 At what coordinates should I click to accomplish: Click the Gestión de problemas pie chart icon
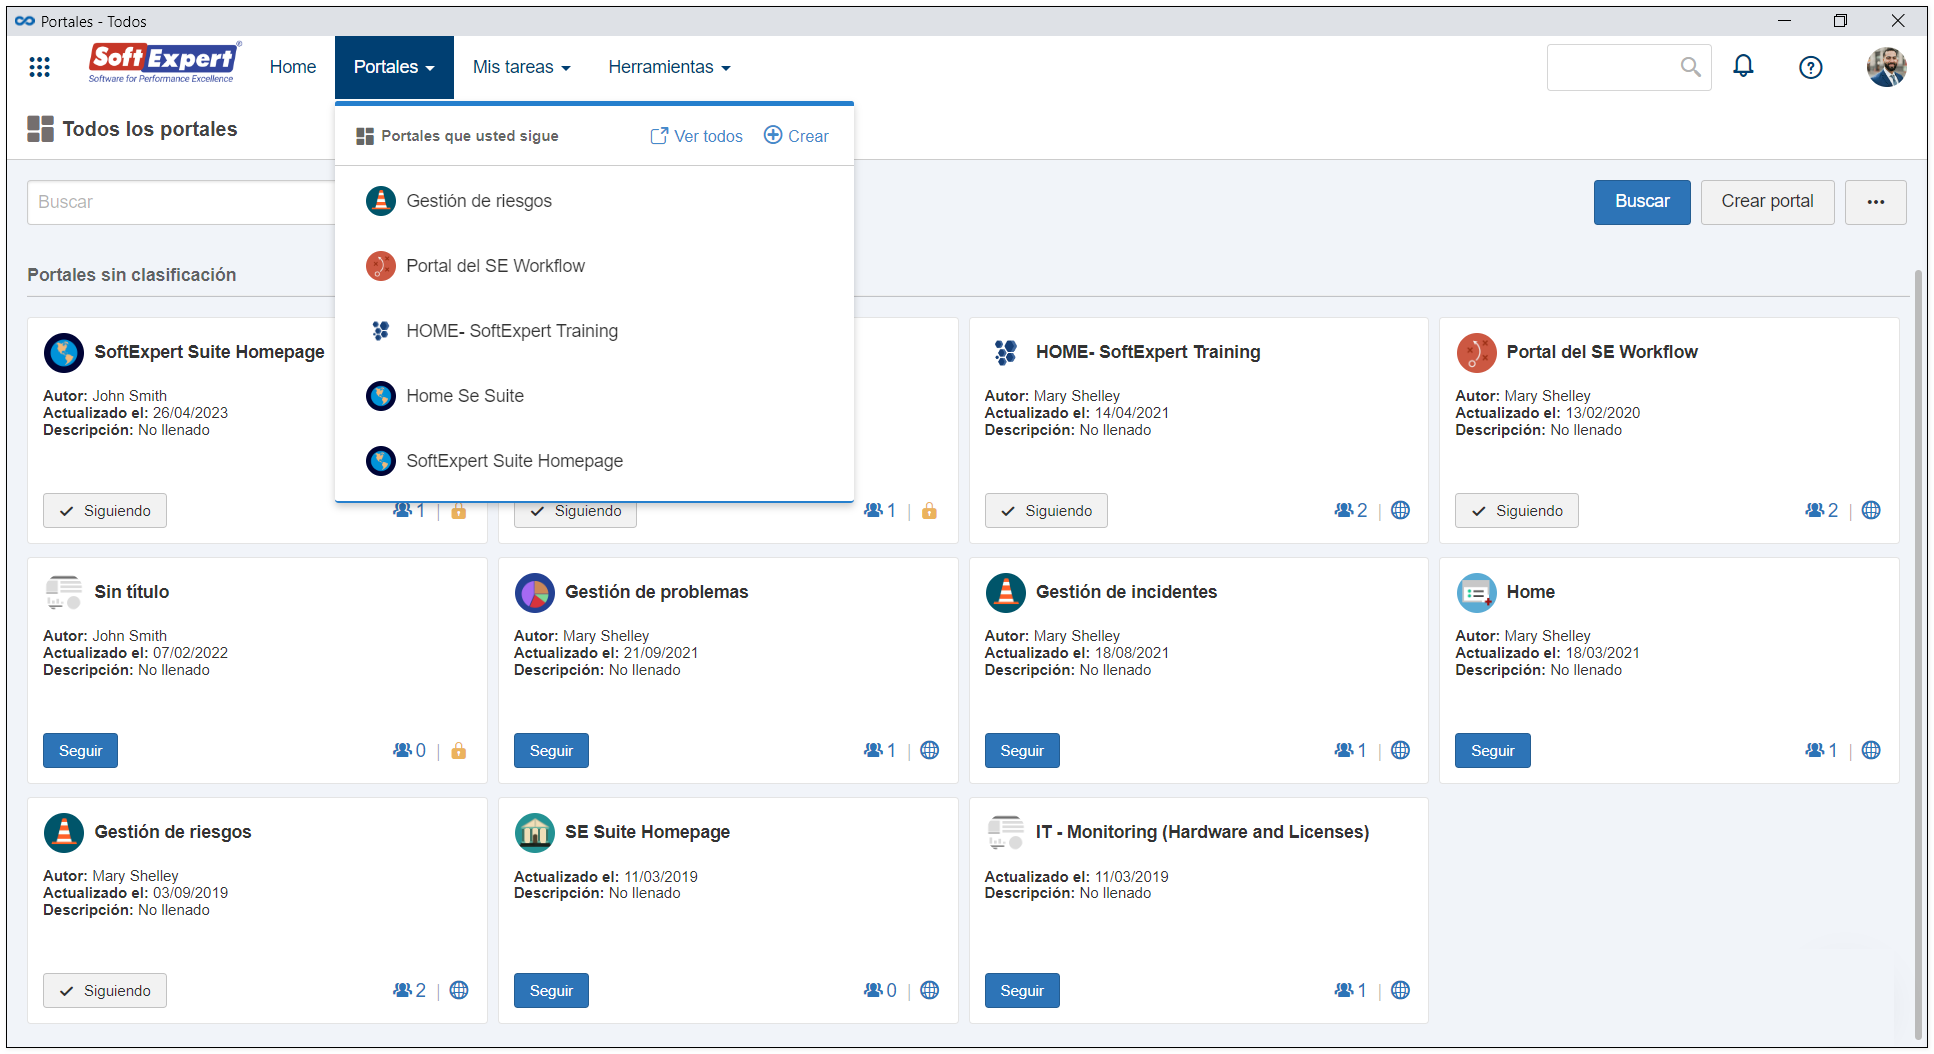point(535,592)
